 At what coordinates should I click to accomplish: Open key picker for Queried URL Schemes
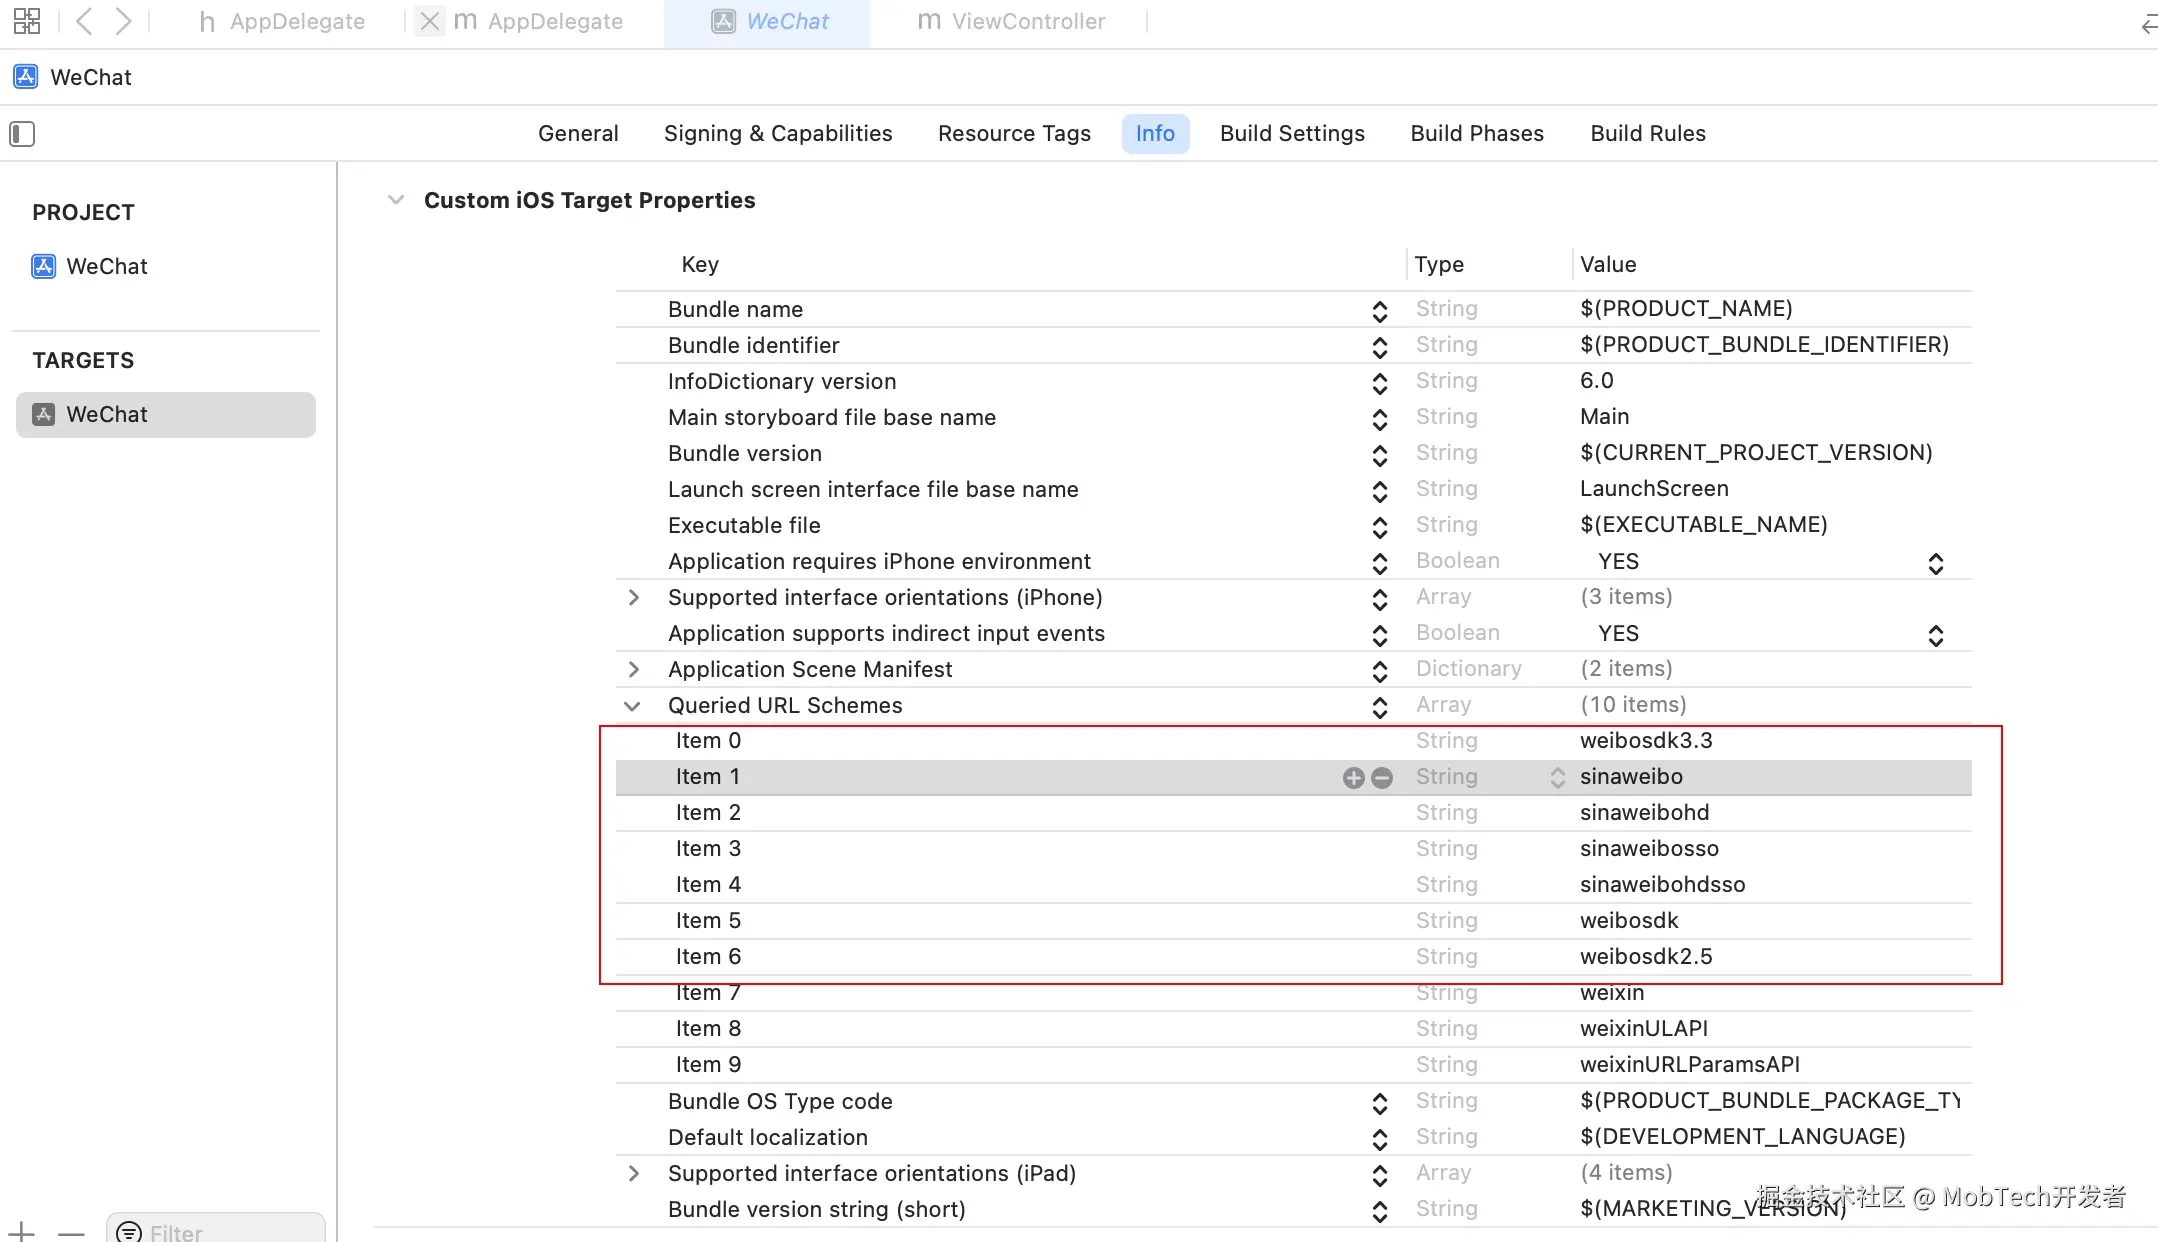click(x=1380, y=707)
